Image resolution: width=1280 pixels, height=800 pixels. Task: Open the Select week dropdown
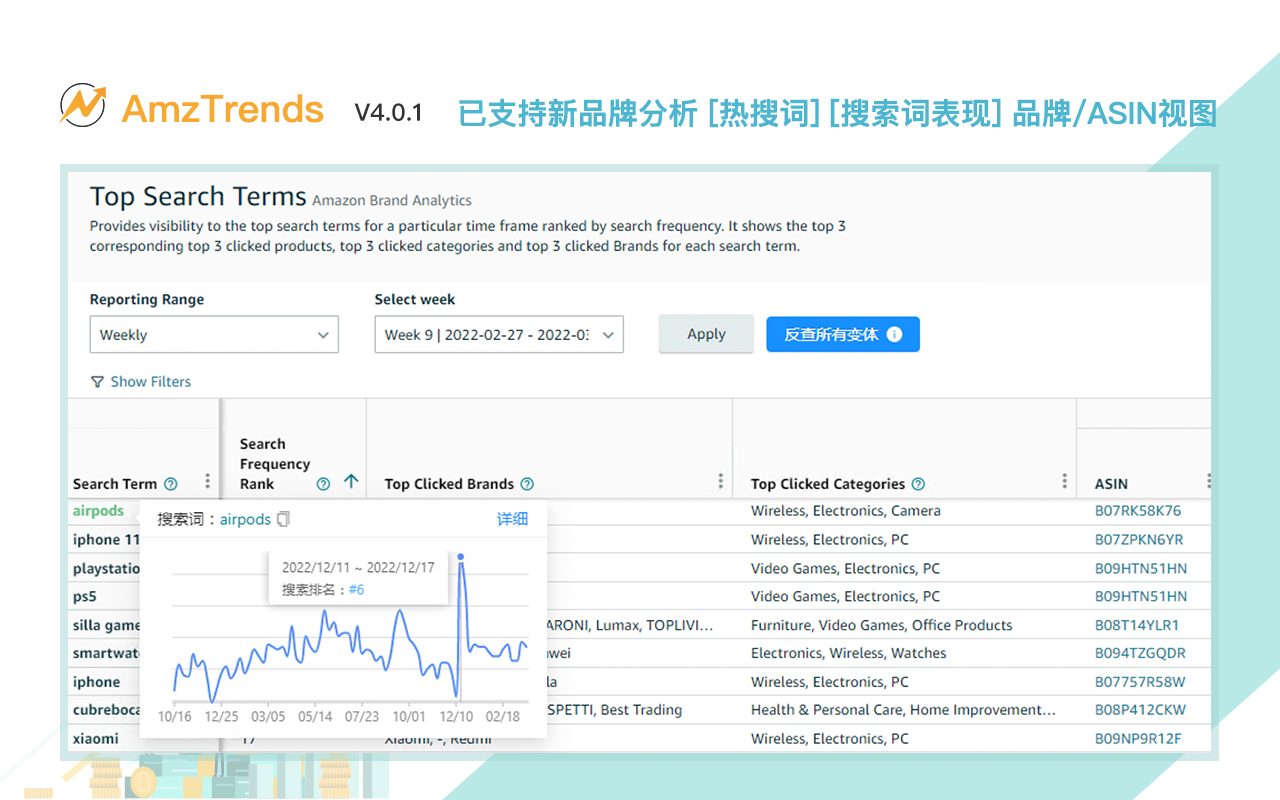tap(499, 334)
